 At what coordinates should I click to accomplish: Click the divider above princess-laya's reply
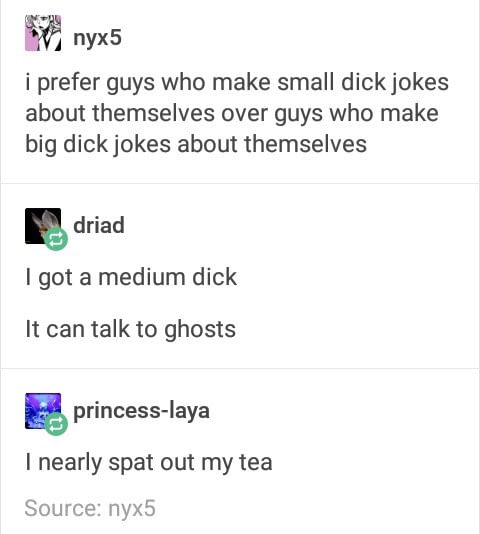(x=240, y=368)
